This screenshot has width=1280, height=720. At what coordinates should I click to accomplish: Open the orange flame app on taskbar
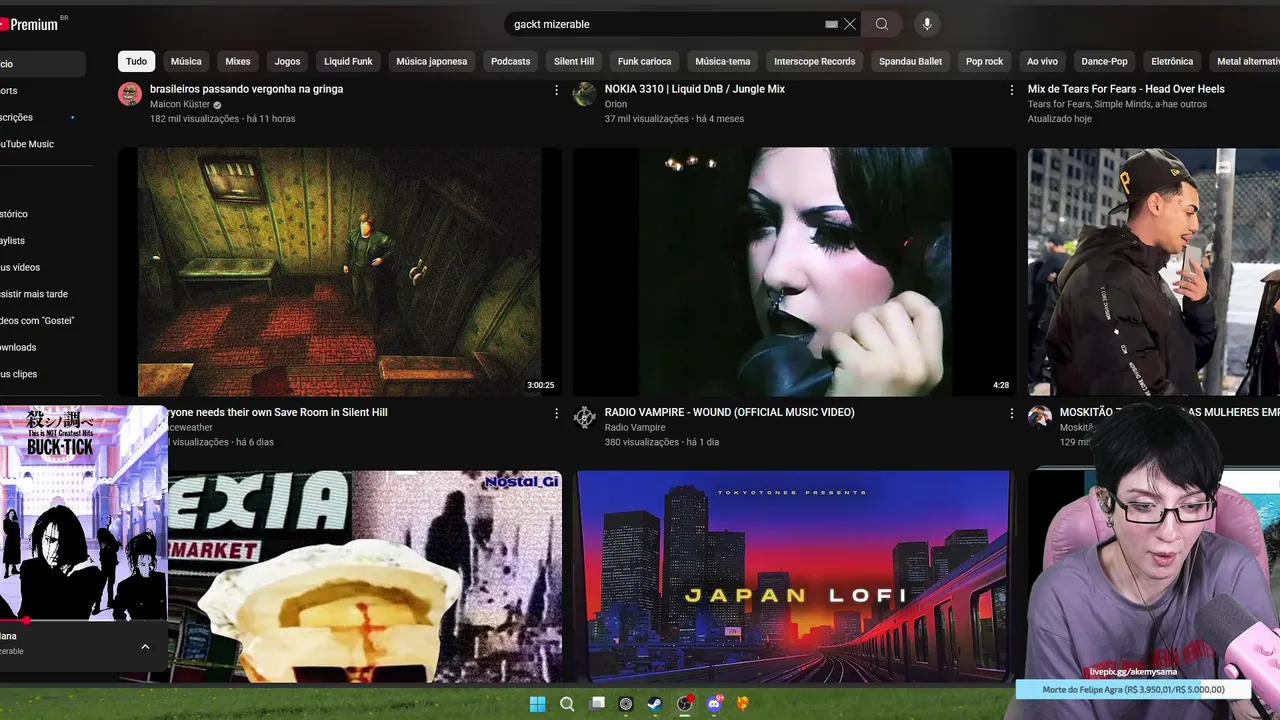click(x=742, y=704)
